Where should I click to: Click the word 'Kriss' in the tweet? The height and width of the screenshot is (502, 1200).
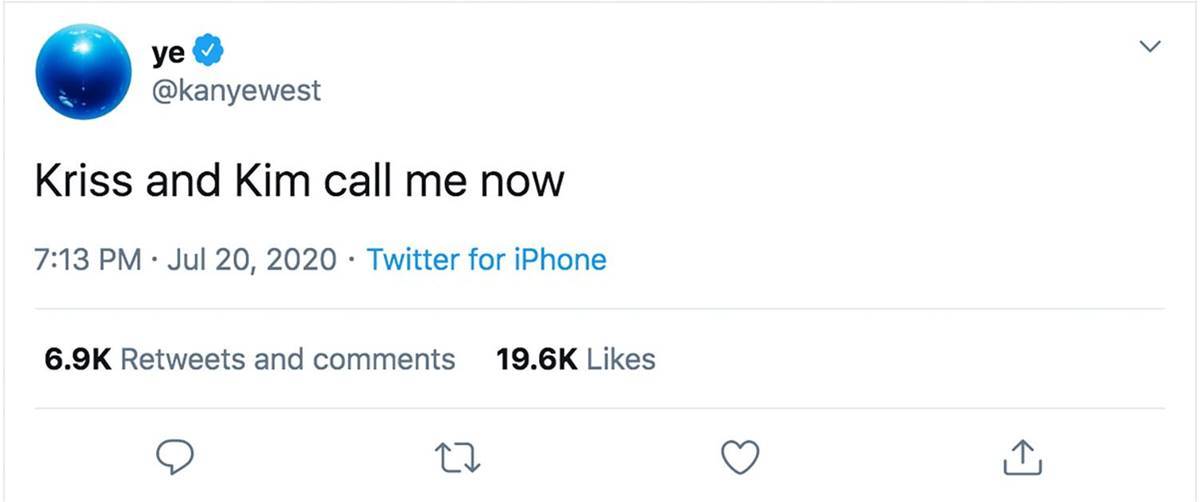click(85, 181)
